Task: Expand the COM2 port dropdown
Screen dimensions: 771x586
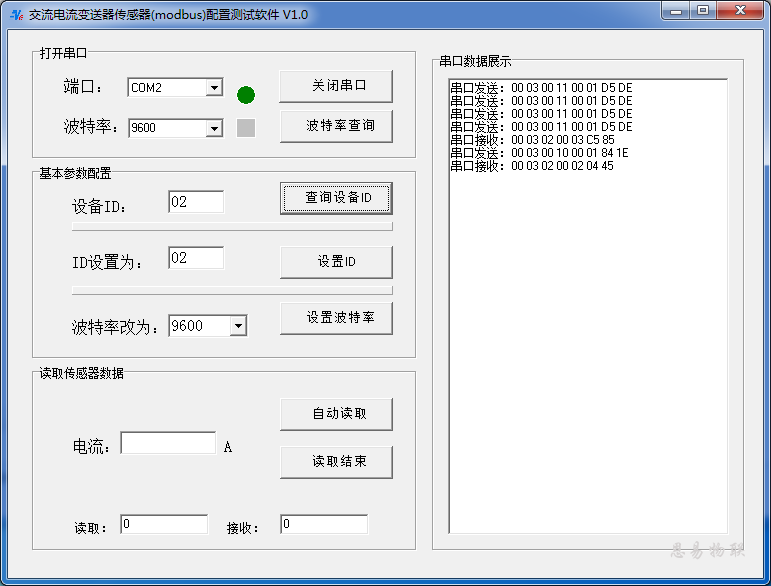Action: point(214,88)
